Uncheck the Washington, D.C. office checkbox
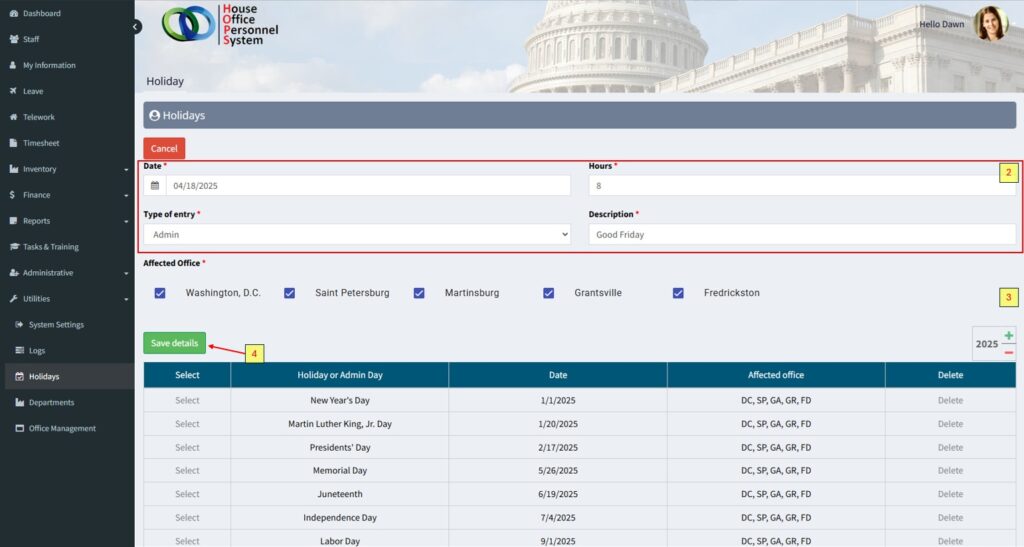 click(160, 293)
